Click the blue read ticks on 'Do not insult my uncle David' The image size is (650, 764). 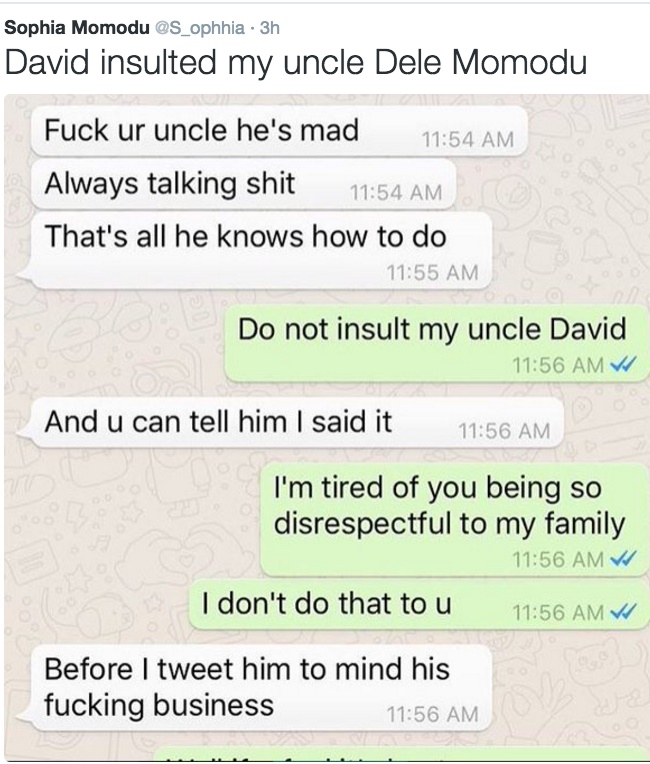(x=623, y=364)
